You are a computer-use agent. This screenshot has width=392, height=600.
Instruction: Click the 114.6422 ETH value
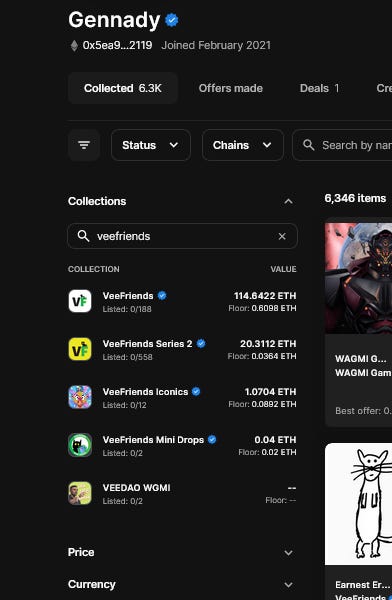(x=265, y=296)
